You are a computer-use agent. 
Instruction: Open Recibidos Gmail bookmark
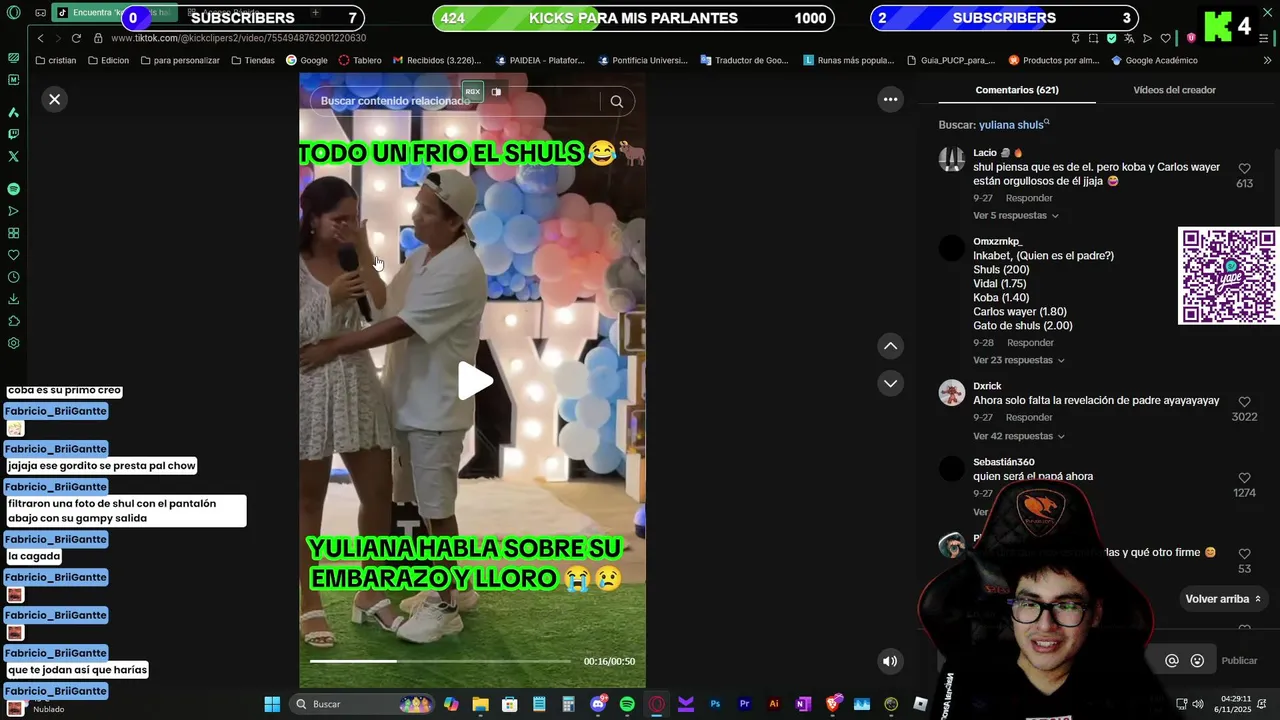click(437, 60)
